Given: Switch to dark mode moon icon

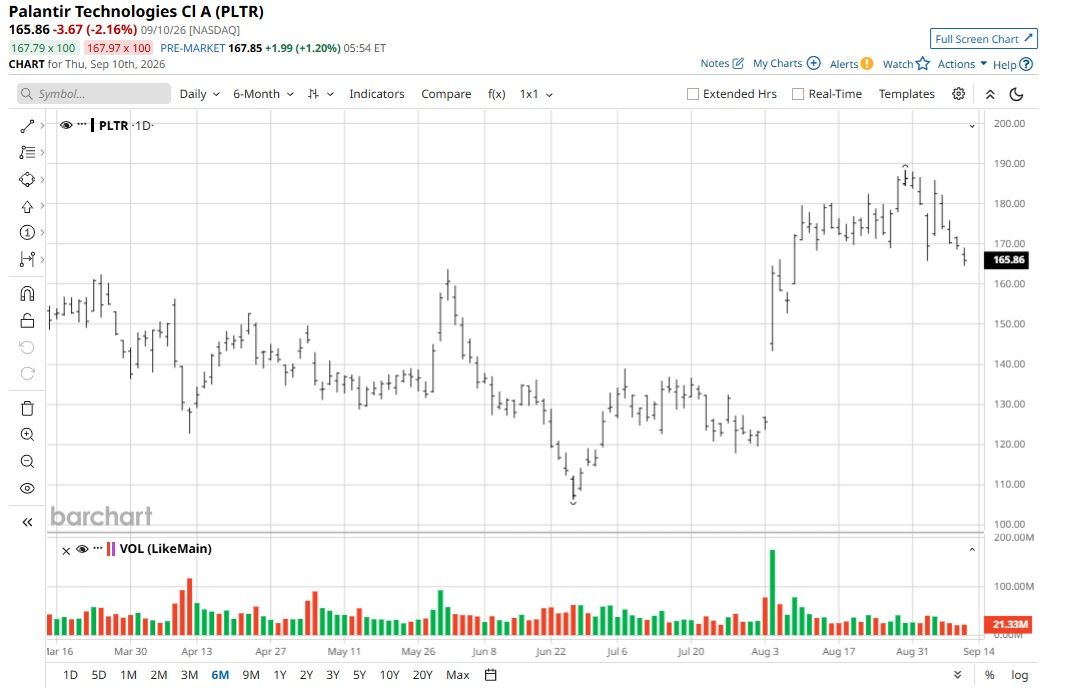Looking at the screenshot, I should (1016, 94).
